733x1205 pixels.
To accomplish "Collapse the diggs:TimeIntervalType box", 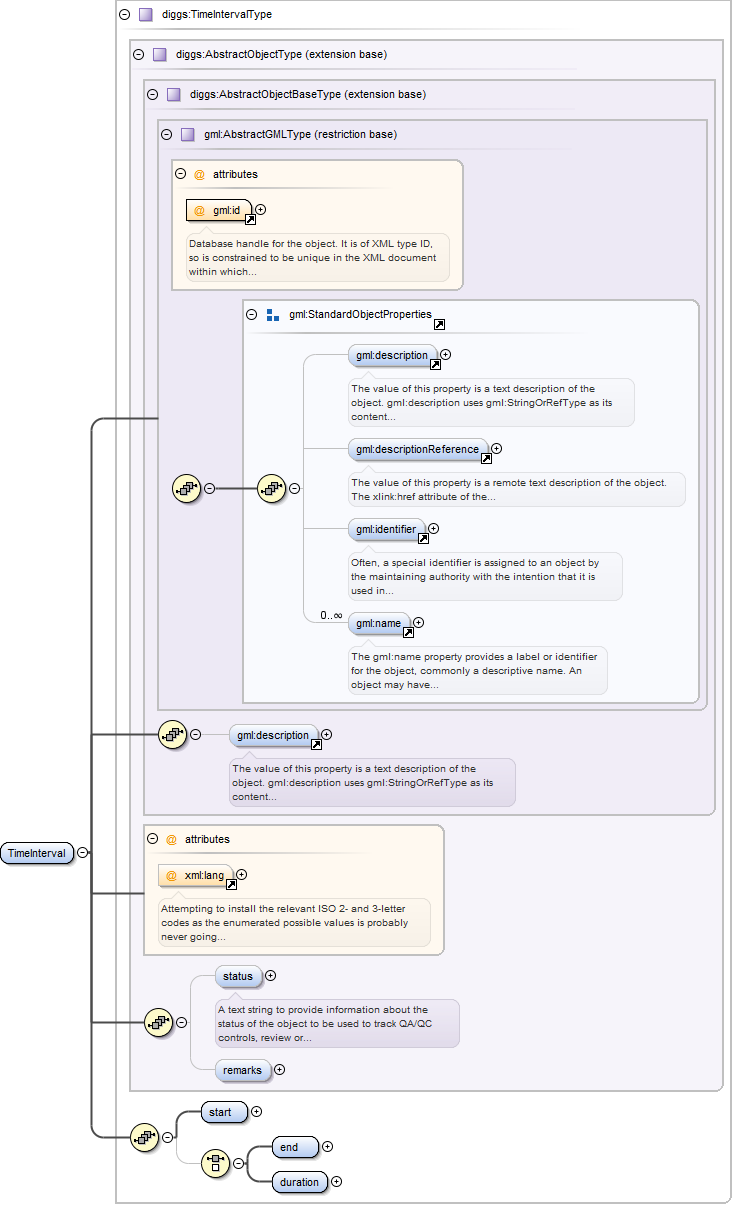I will click(124, 15).
